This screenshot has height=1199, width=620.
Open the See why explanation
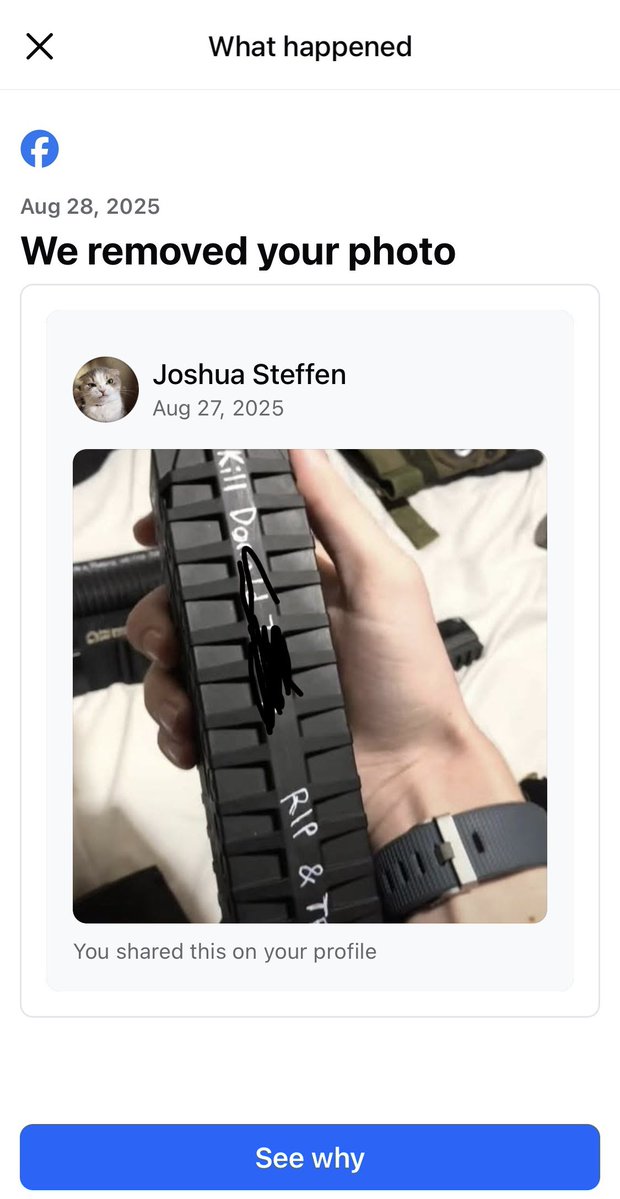pyautogui.click(x=310, y=1157)
